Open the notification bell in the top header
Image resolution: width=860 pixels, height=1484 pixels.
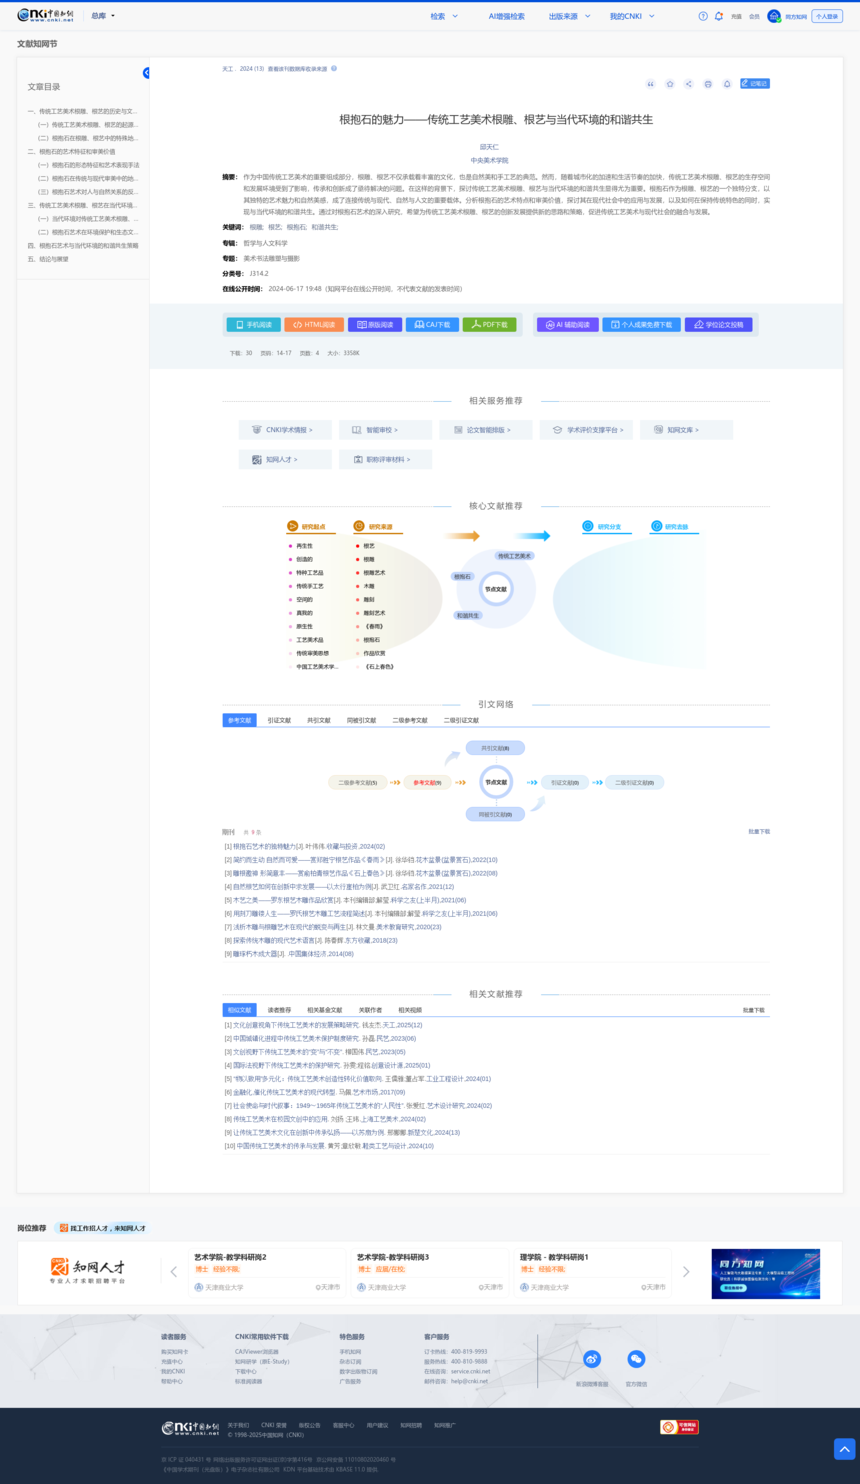coord(719,16)
